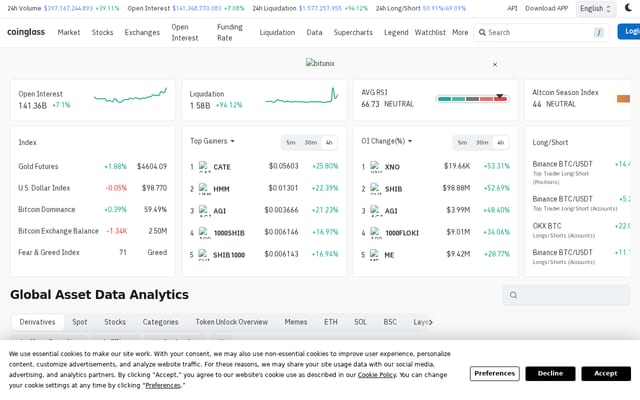Open the Supercharts menu
Image resolution: width=640 pixels, height=400 pixels.
pyautogui.click(x=353, y=32)
